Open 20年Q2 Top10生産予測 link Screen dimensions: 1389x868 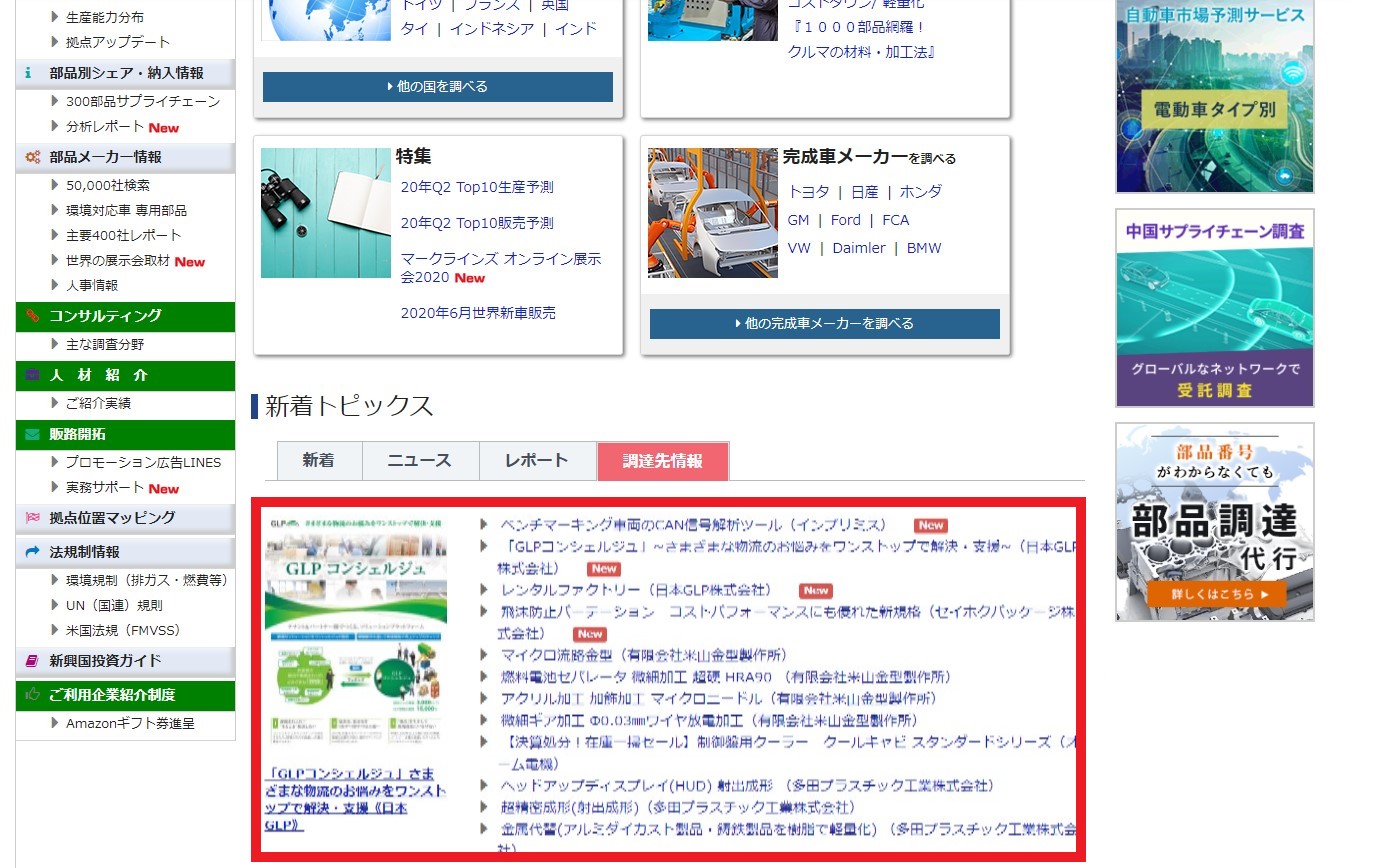point(477,187)
